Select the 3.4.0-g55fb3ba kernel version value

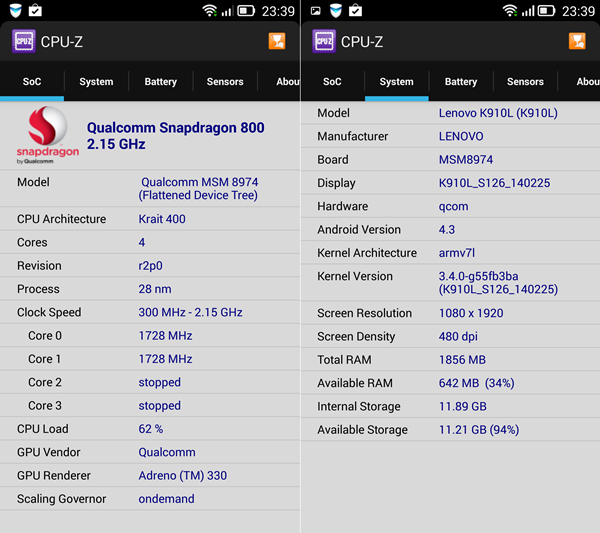point(498,283)
